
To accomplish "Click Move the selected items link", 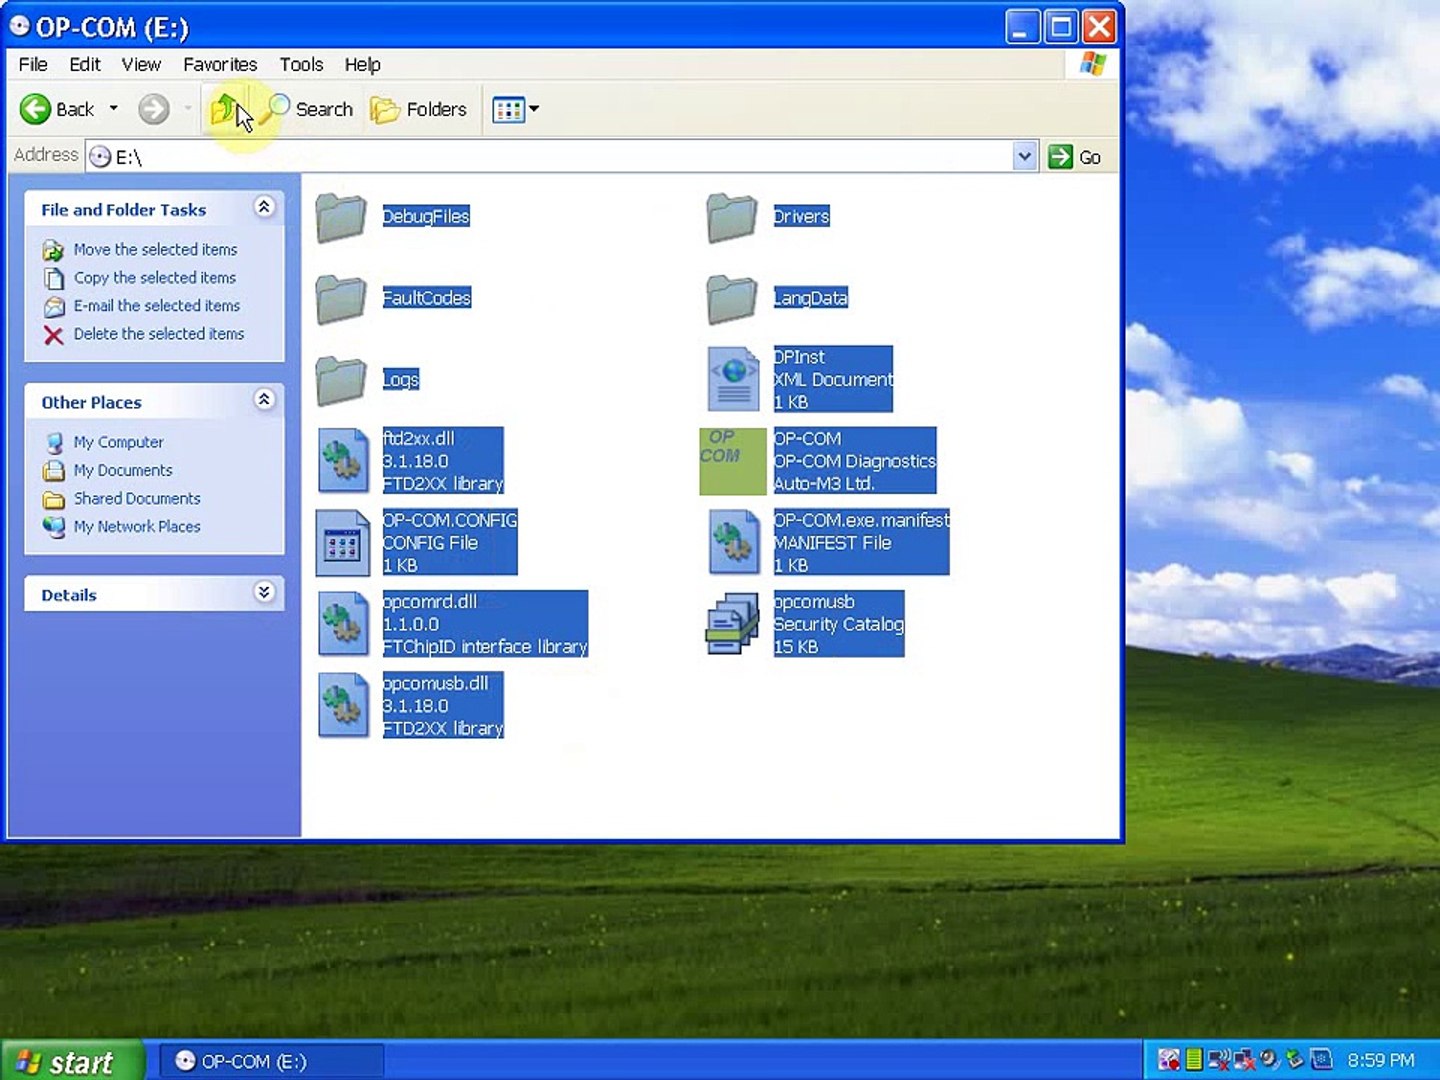I will [155, 249].
